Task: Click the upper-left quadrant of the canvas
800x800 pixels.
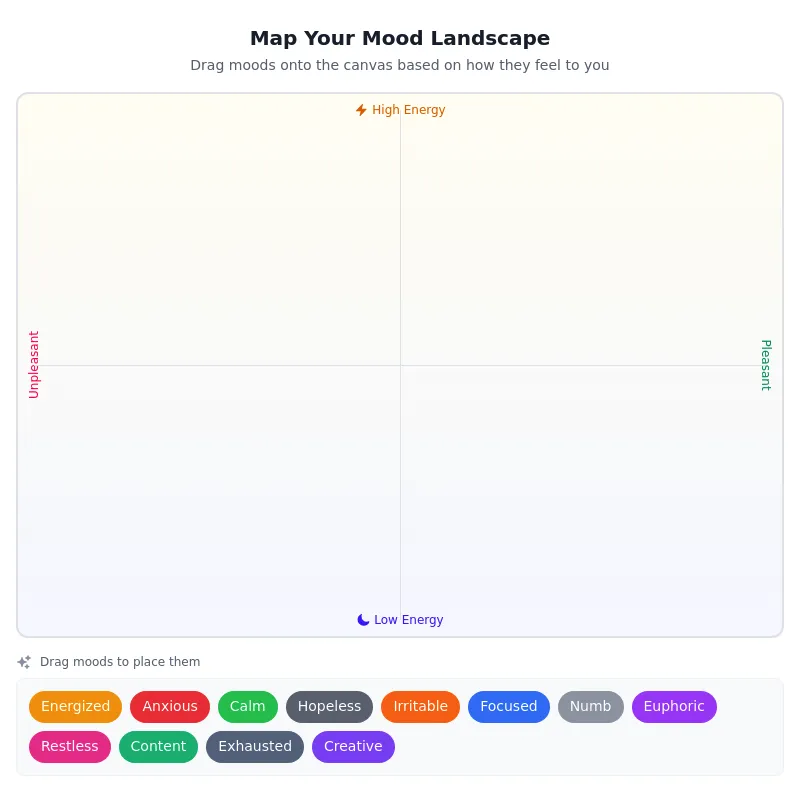Action: (x=210, y=230)
